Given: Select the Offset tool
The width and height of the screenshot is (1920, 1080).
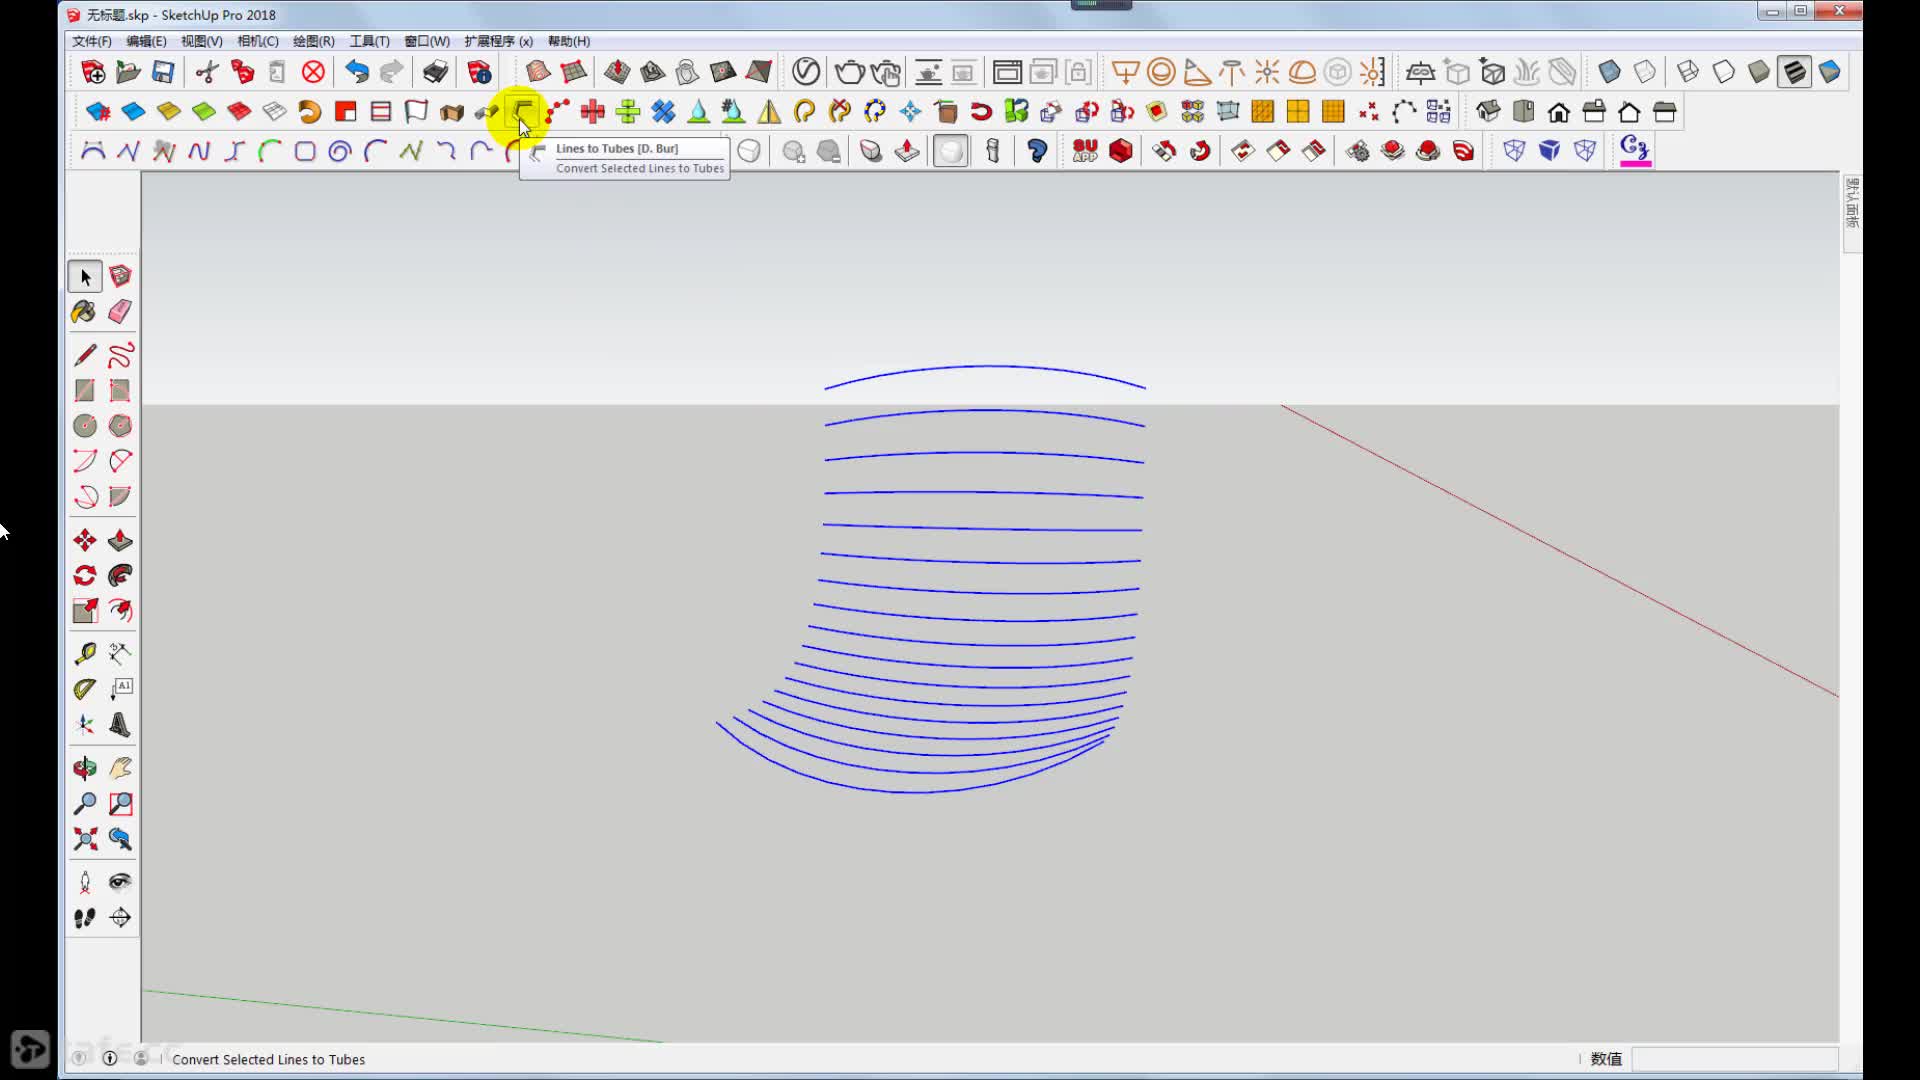Looking at the screenshot, I should (120, 611).
